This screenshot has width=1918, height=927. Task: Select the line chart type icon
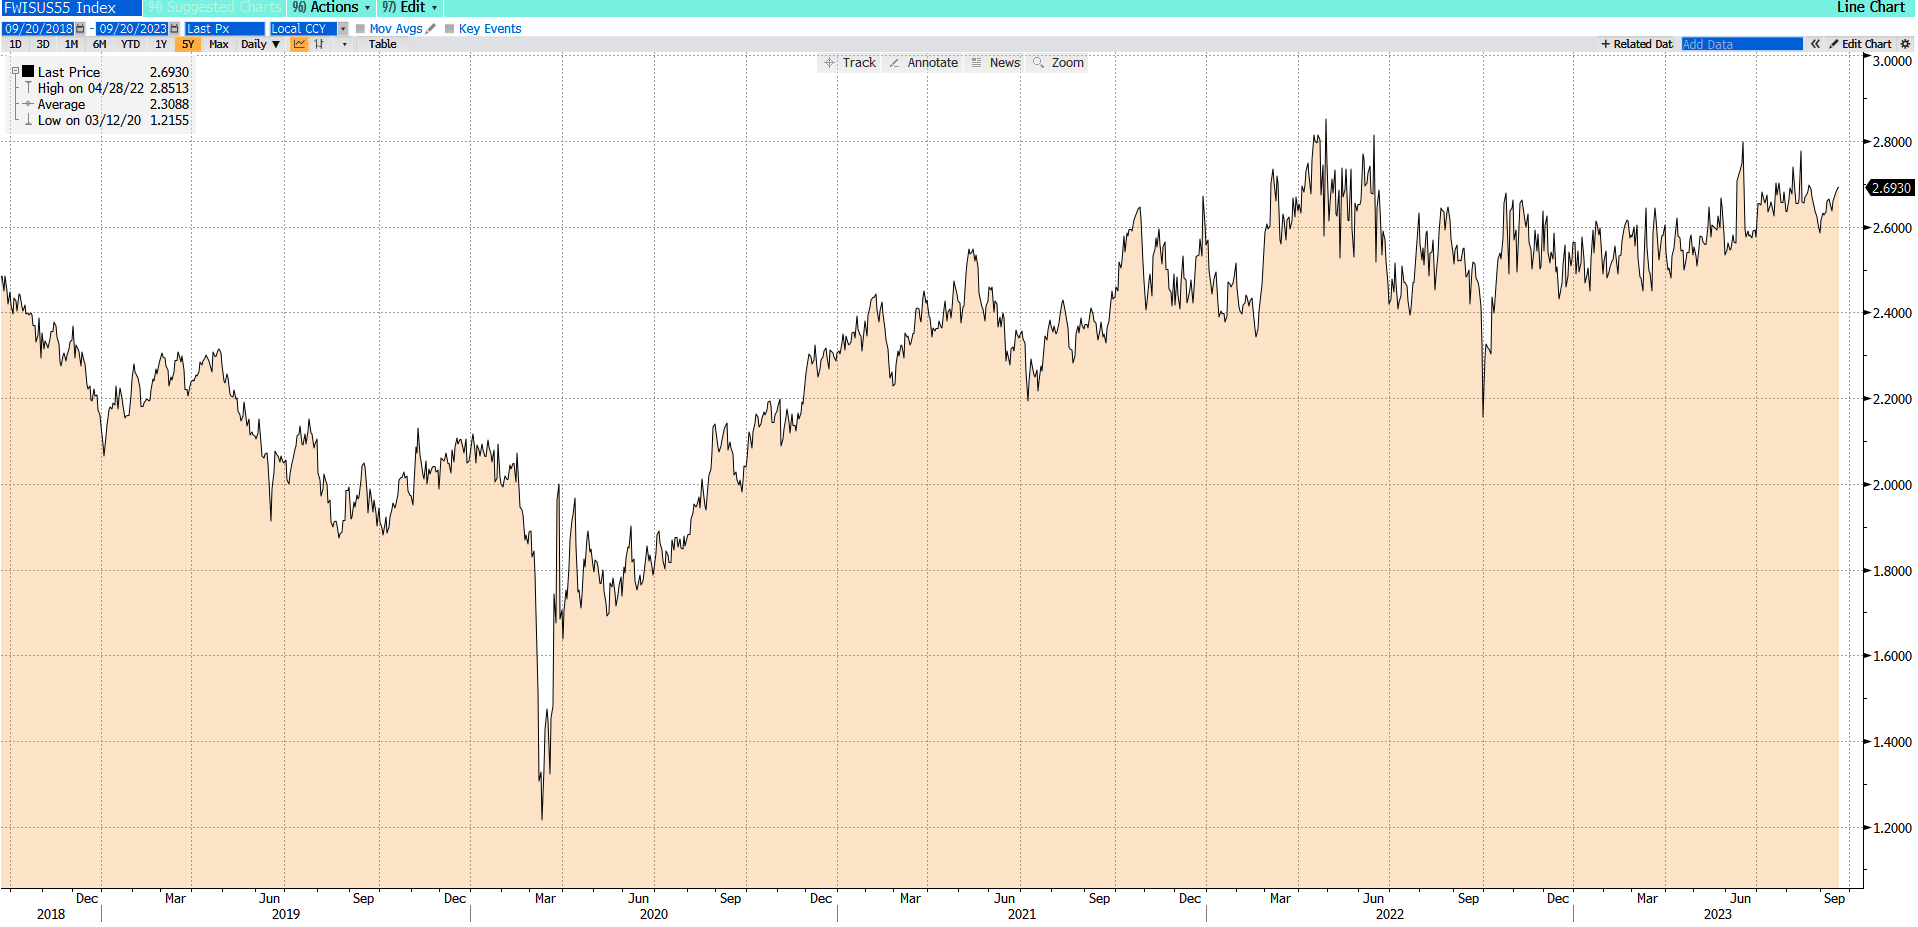pos(299,44)
